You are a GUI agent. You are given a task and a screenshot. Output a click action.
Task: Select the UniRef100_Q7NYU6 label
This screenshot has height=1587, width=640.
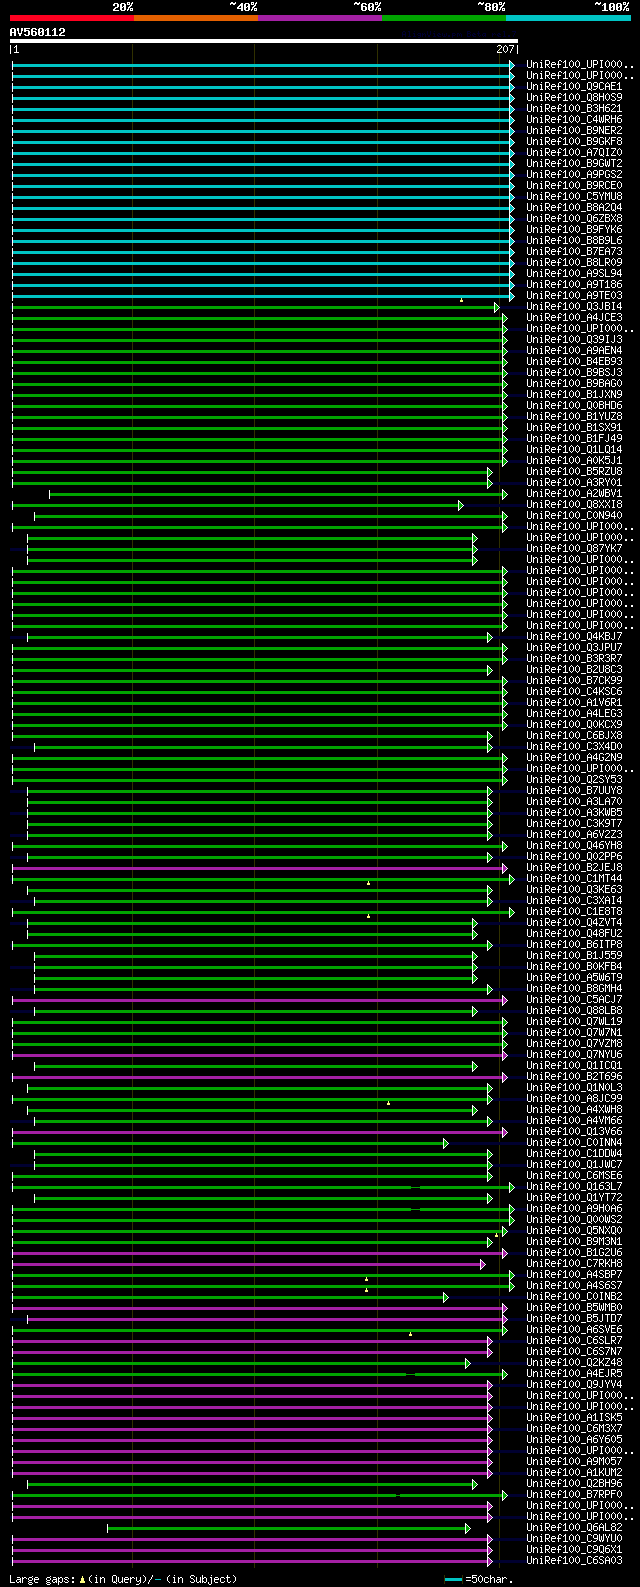click(x=574, y=1055)
